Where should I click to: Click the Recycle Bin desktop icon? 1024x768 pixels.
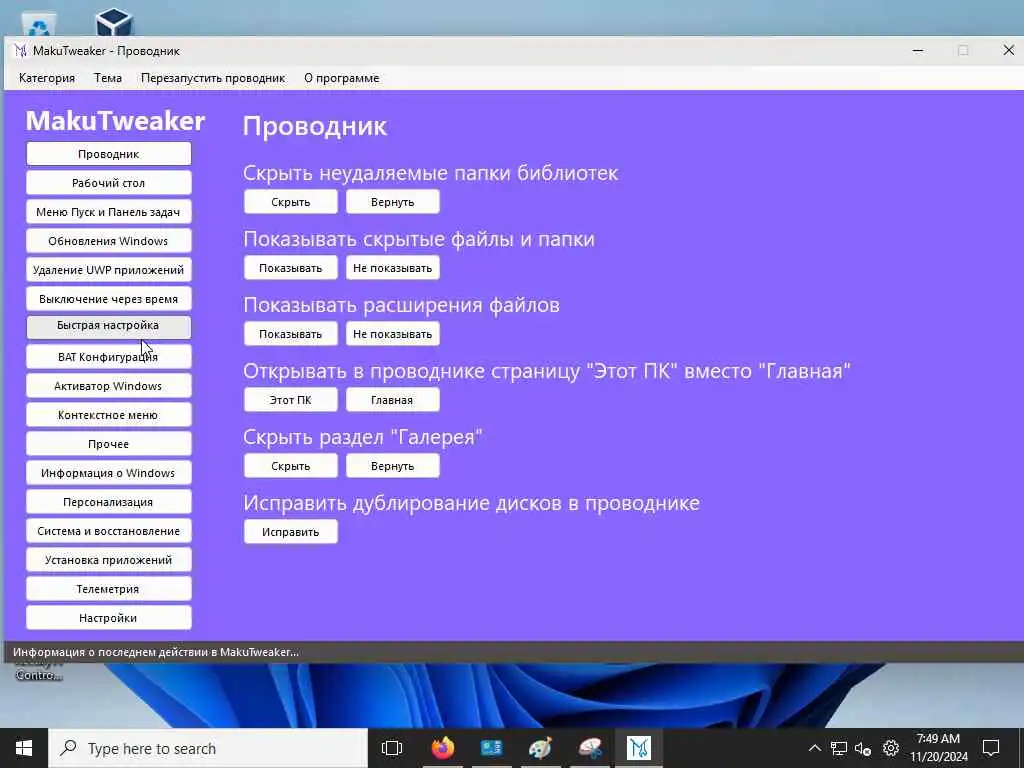click(x=39, y=24)
